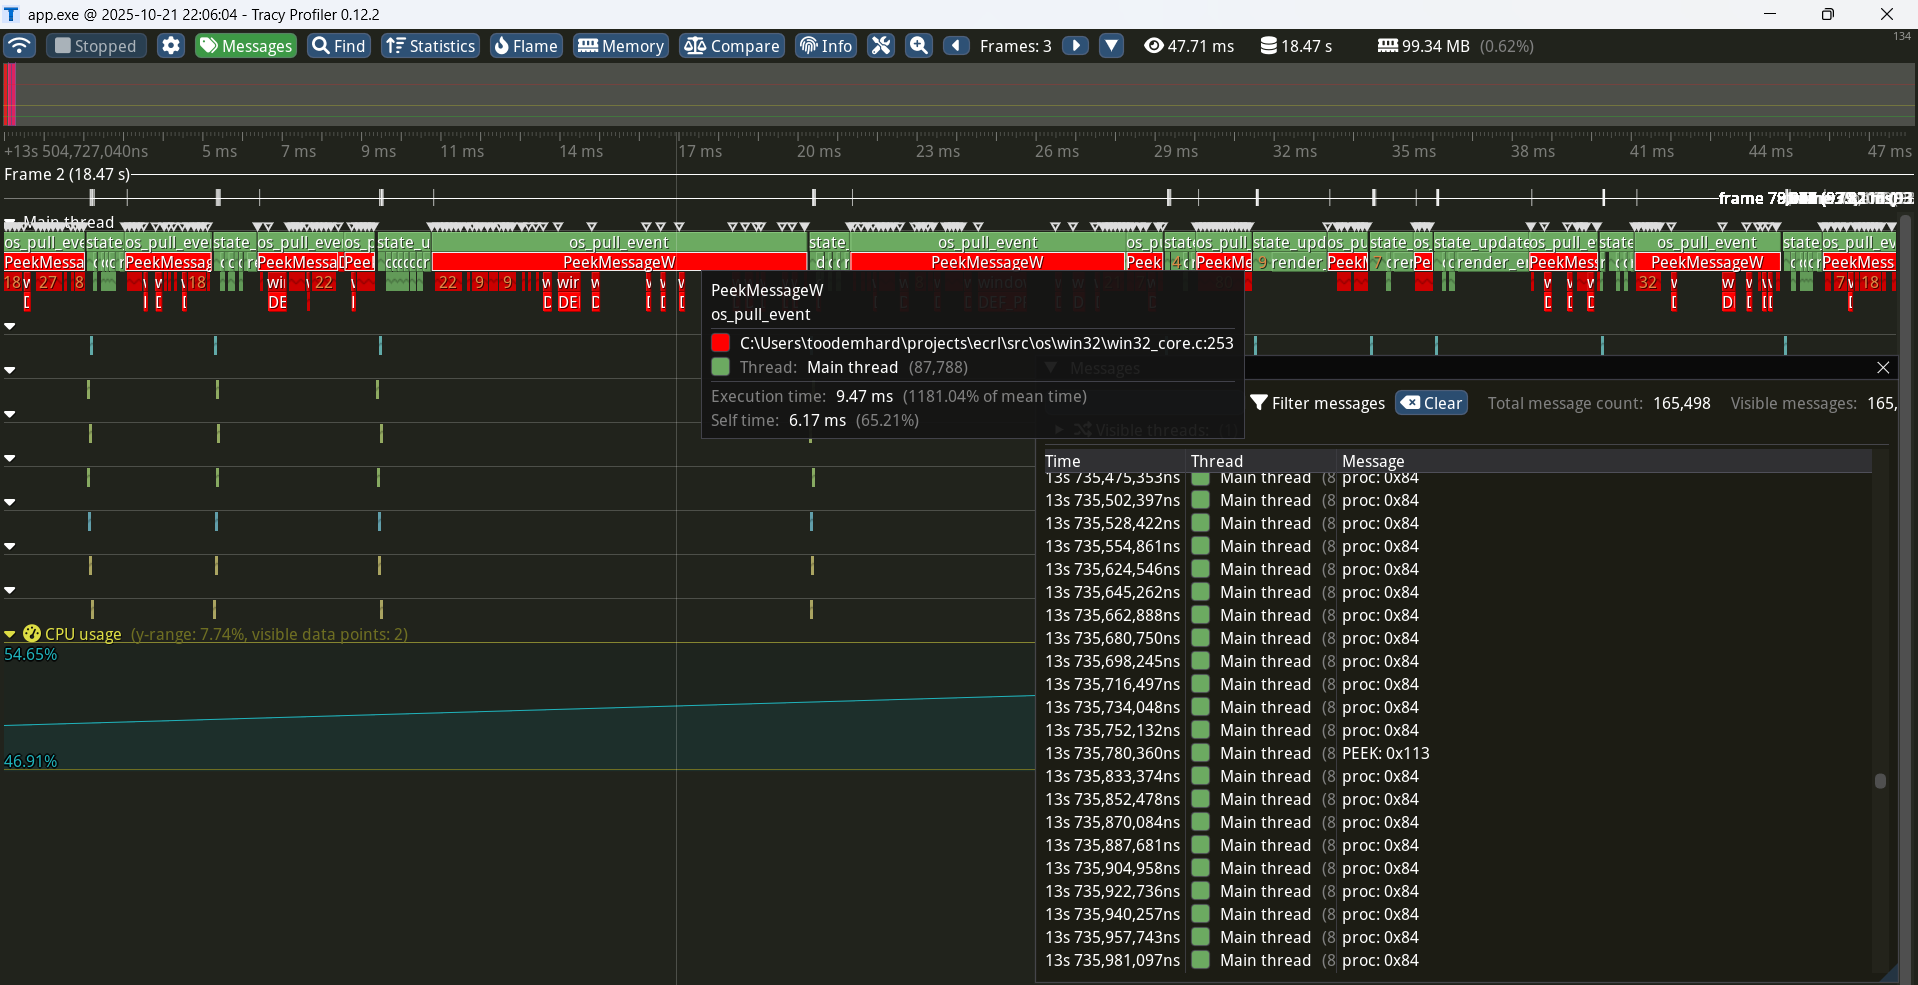The width and height of the screenshot is (1918, 985).
Task: Go to the next frame arrow
Action: (x=1075, y=46)
